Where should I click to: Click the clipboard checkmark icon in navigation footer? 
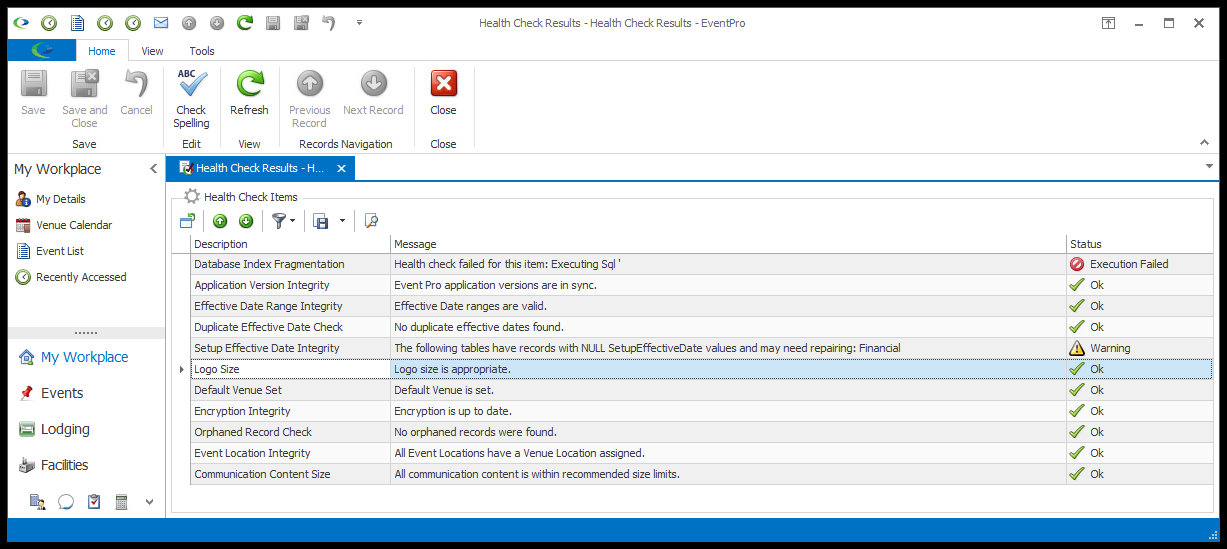[94, 502]
